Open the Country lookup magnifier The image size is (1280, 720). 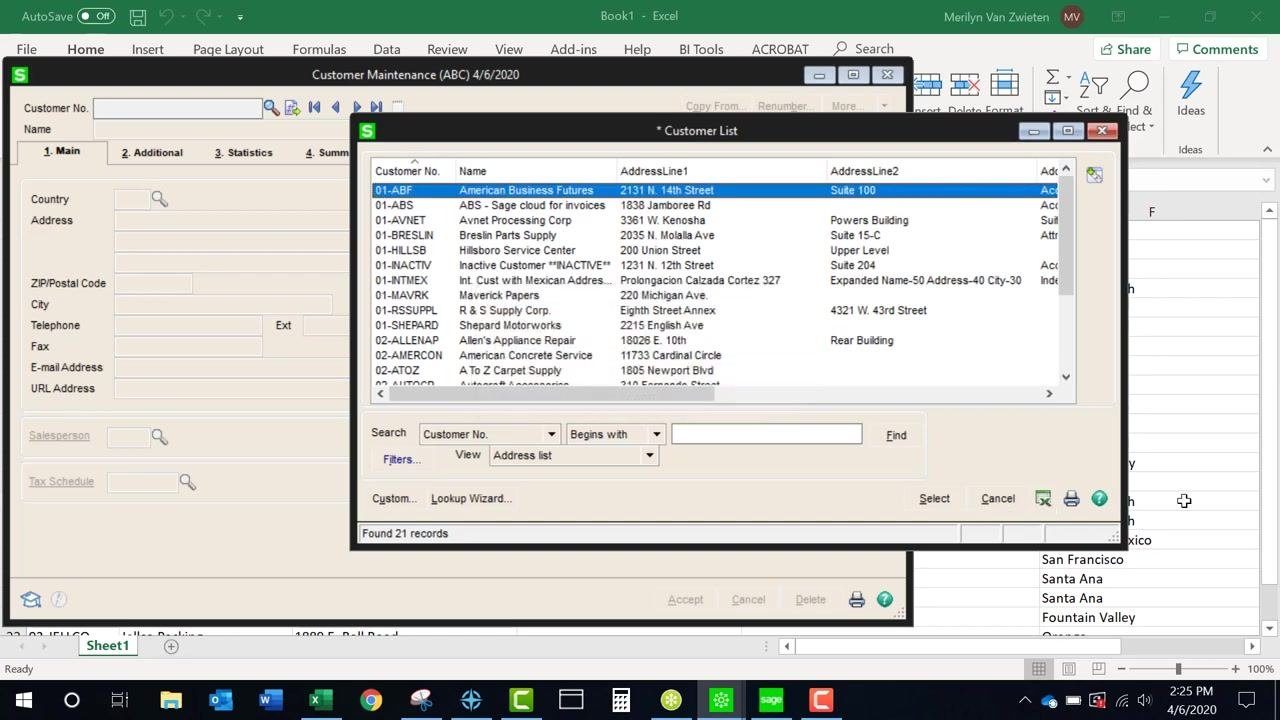point(159,199)
